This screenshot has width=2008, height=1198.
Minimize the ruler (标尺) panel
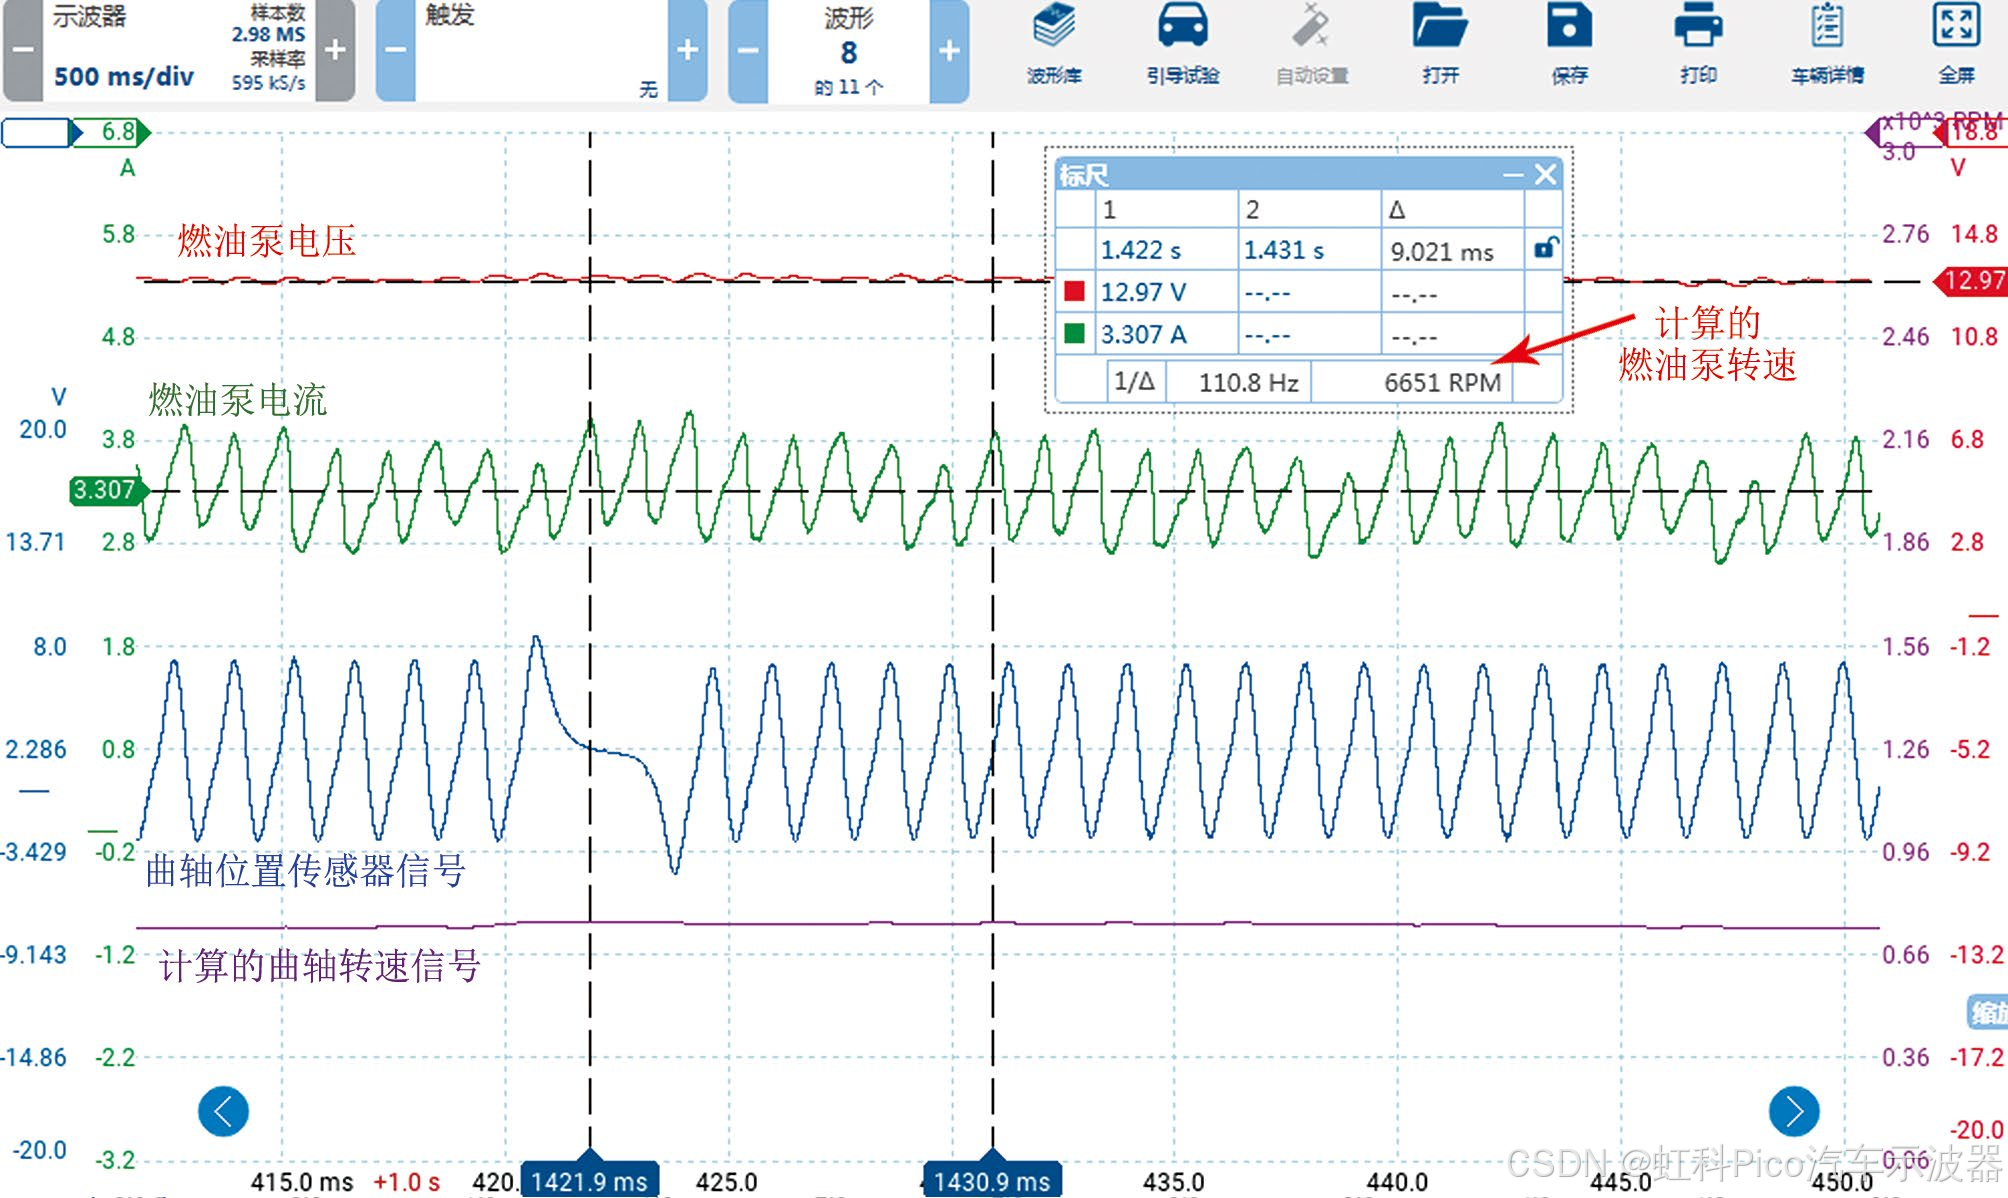1513,176
